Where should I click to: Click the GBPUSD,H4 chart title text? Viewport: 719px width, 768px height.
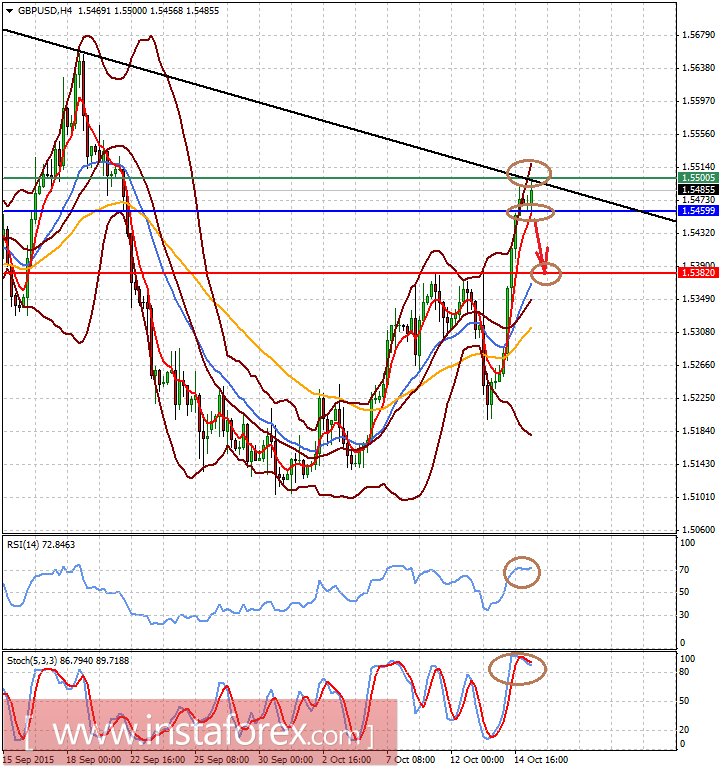(x=41, y=10)
